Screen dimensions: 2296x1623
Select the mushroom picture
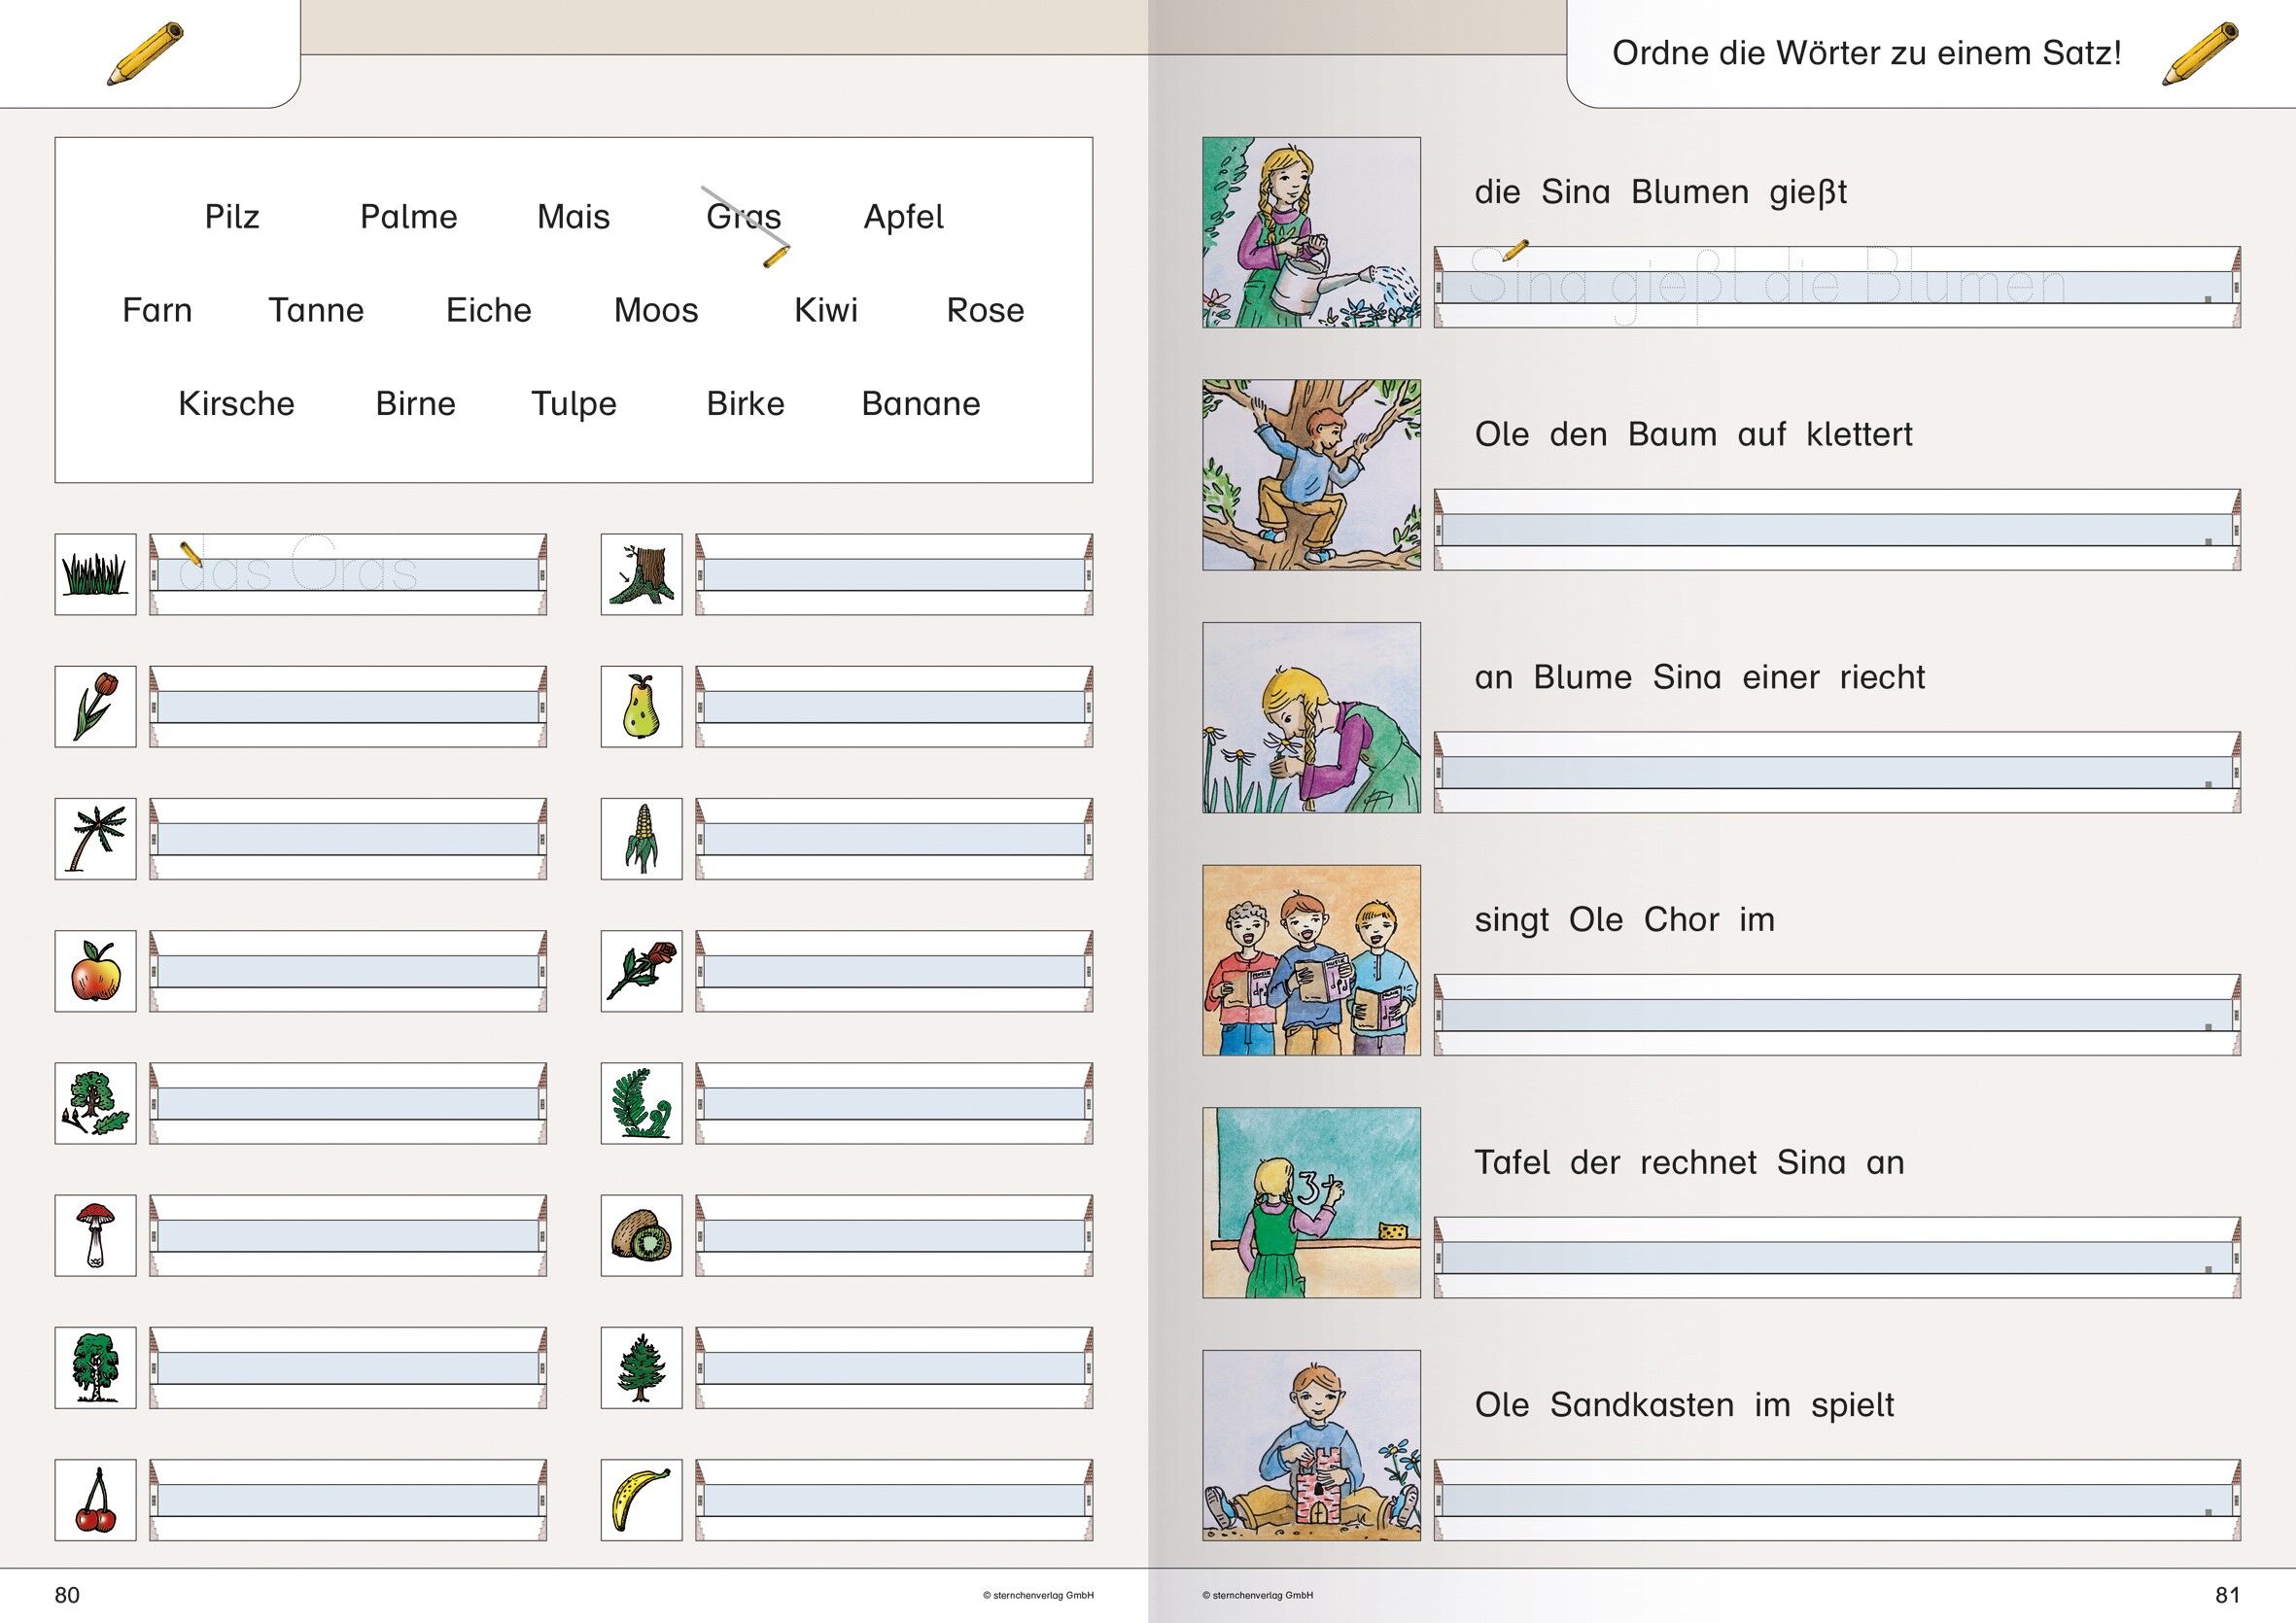click(95, 1235)
